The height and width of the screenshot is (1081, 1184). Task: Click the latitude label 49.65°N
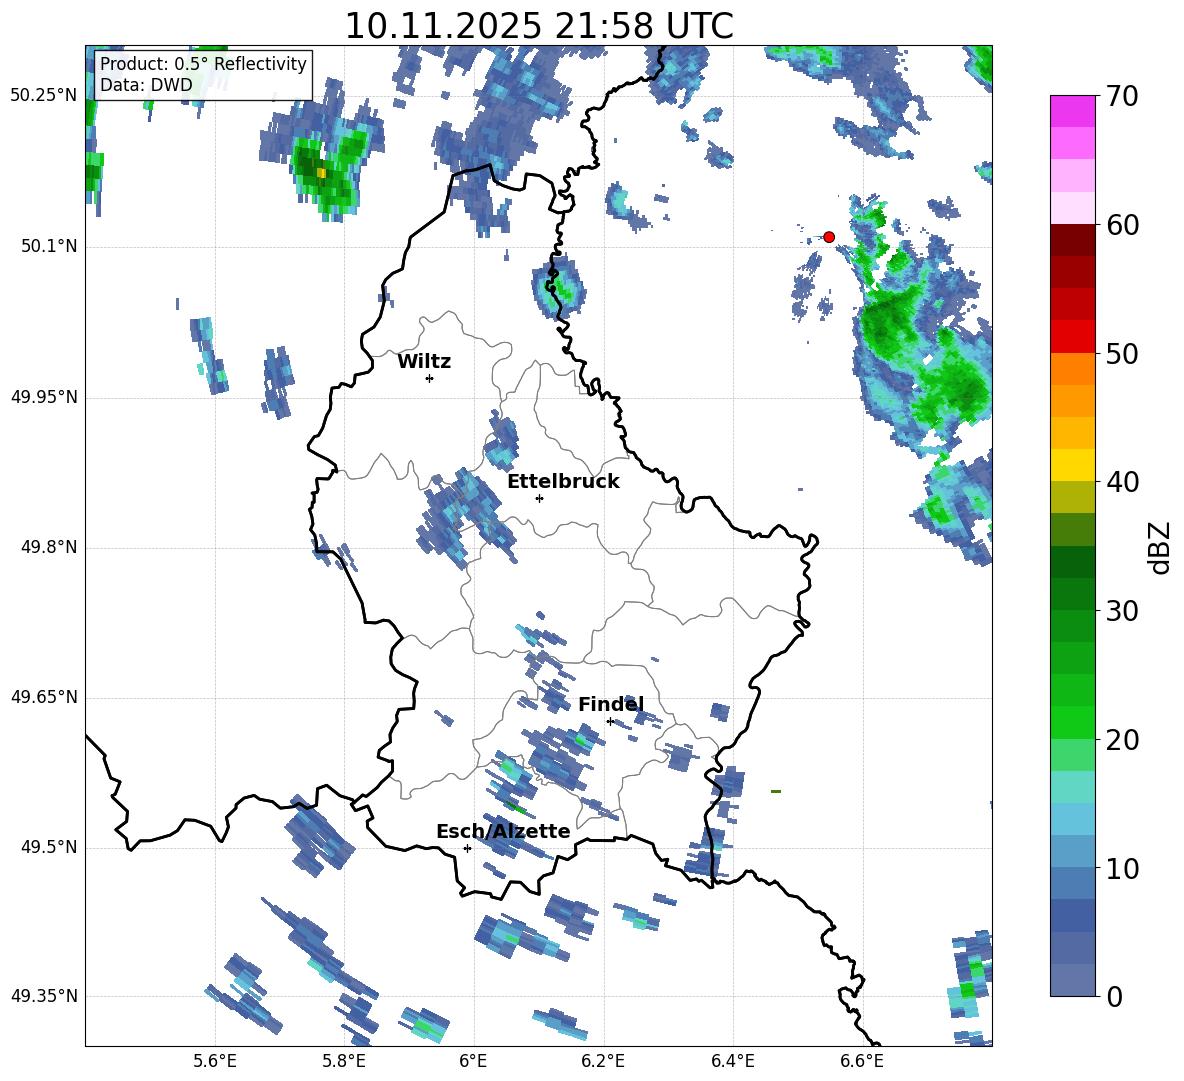tap(44, 697)
